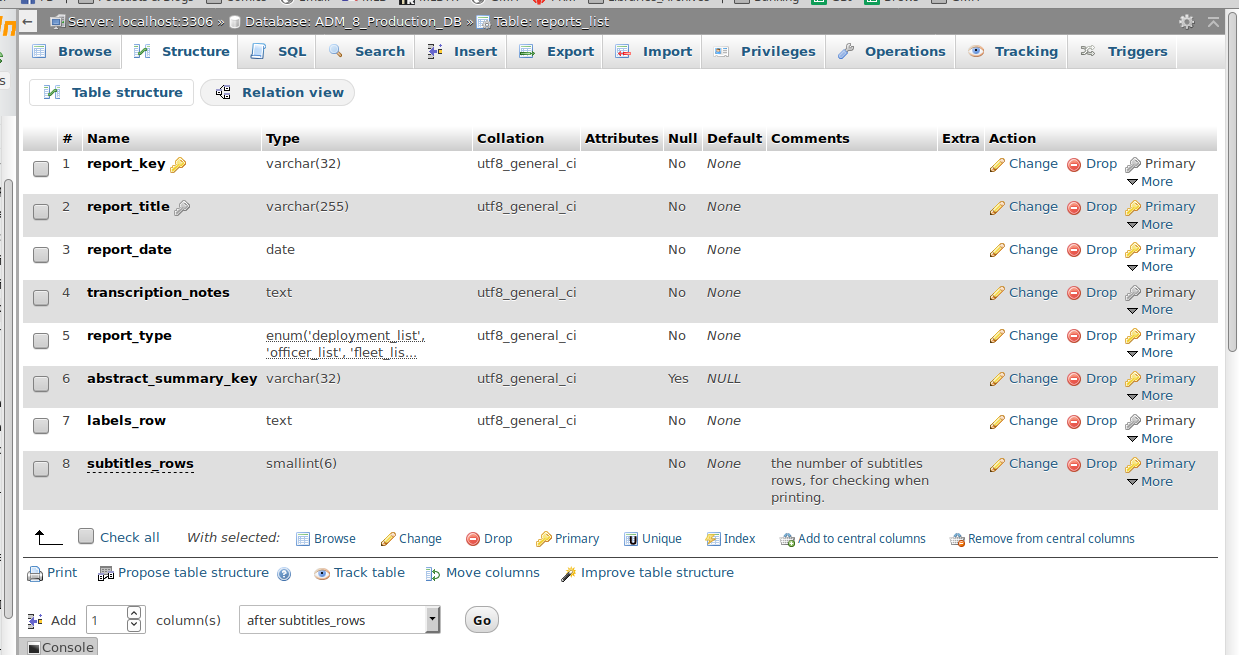Image resolution: width=1239 pixels, height=655 pixels.
Task: Click the red Drop icon for report_date
Action: click(1074, 251)
